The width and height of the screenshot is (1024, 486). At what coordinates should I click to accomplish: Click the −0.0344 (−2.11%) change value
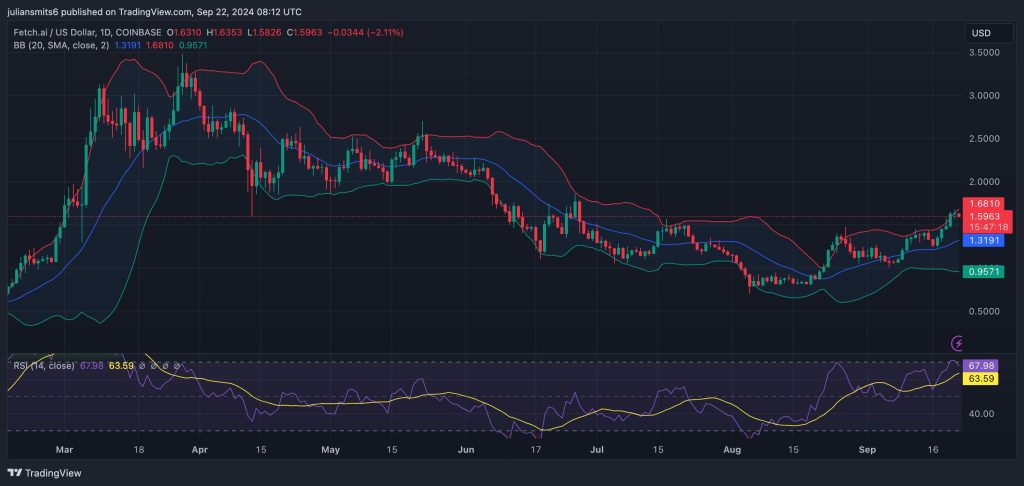(x=365, y=32)
